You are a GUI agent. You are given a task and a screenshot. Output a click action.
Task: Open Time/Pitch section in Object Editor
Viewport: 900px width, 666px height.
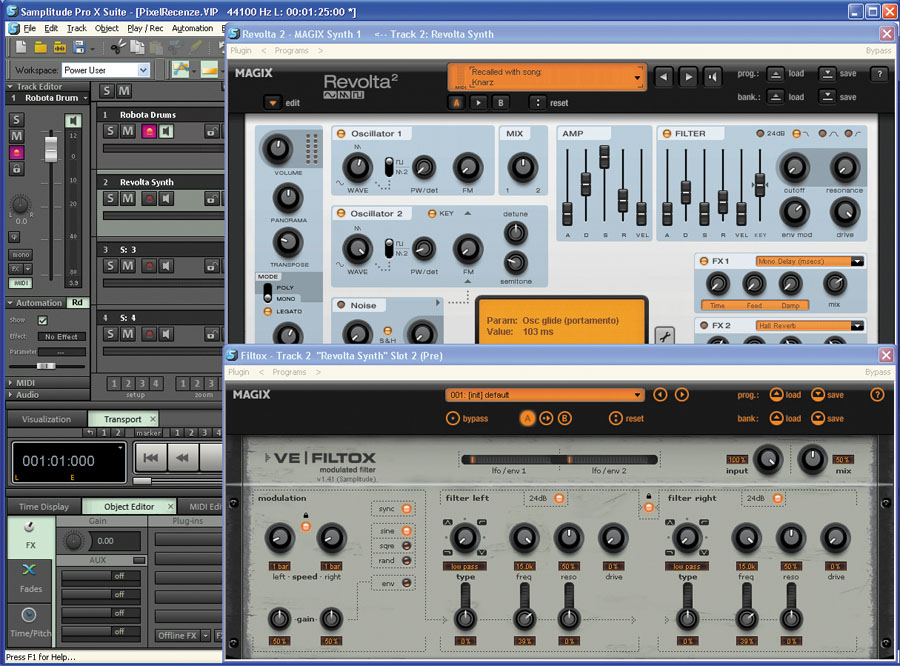29,623
